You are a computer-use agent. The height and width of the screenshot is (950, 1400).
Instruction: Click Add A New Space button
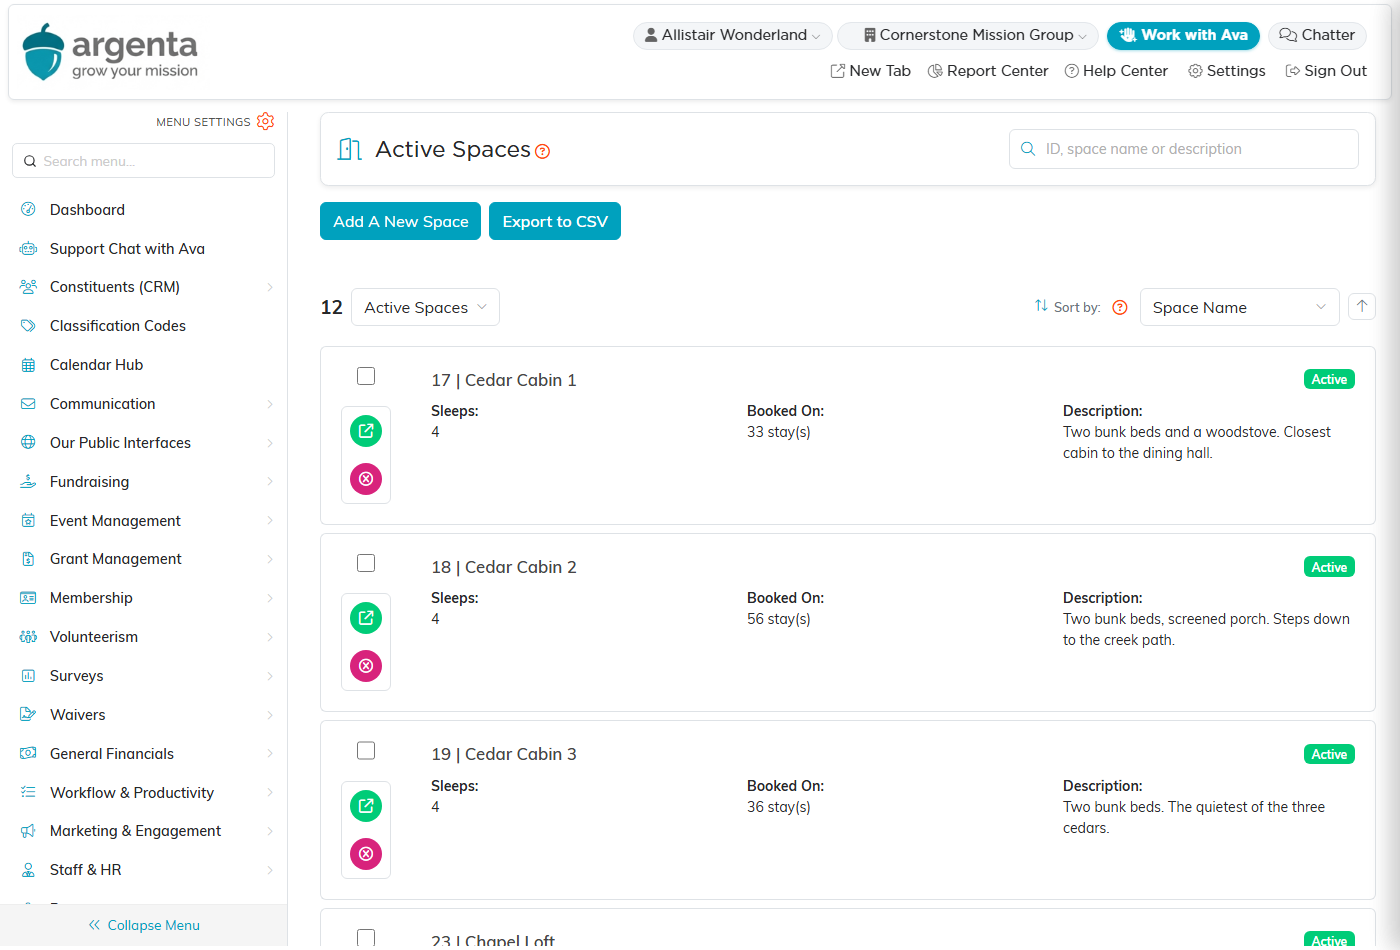(x=400, y=221)
